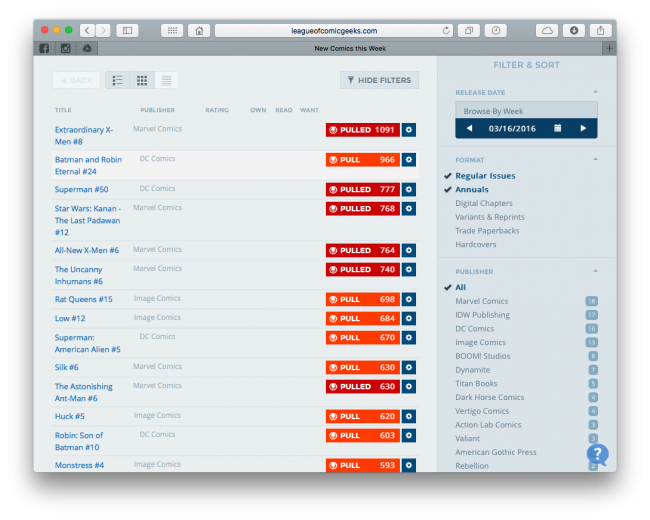Uncheck Annuals format
The height and width of the screenshot is (520, 650).
coord(472,190)
